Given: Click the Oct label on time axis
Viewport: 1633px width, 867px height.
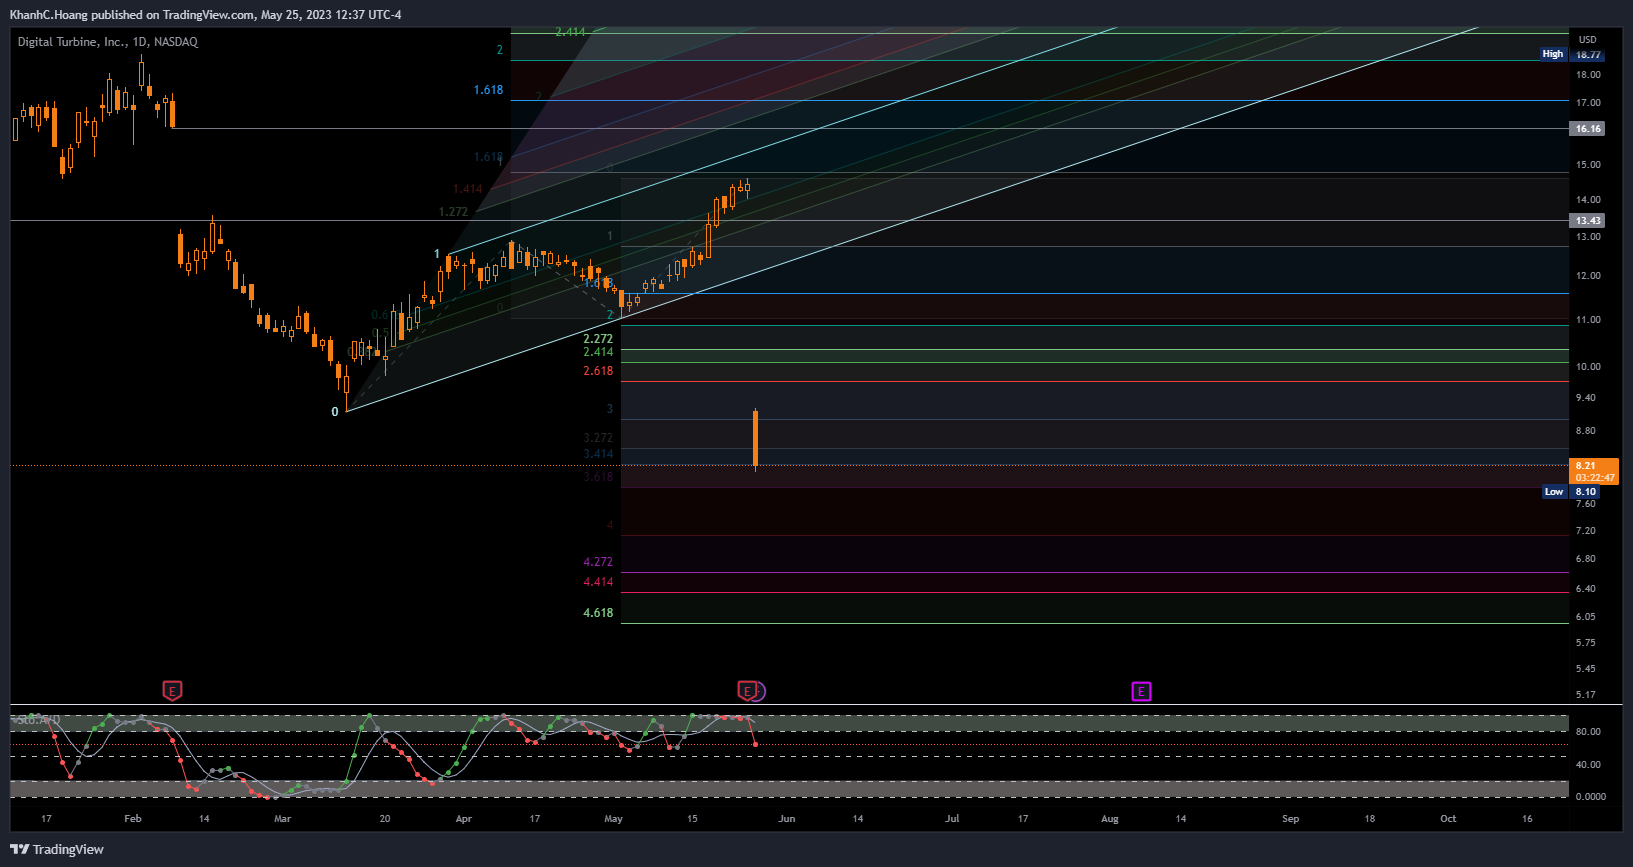Looking at the screenshot, I should click(1448, 818).
